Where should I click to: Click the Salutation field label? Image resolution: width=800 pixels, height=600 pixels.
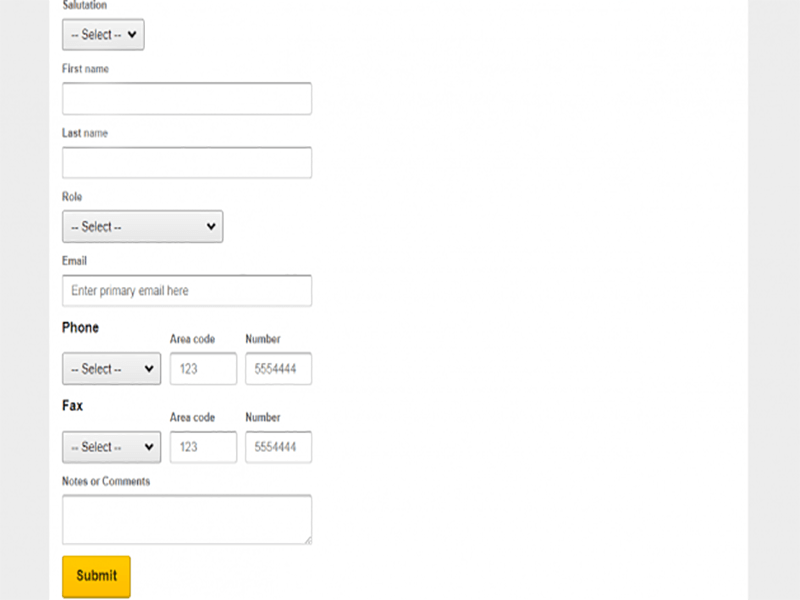85,6
